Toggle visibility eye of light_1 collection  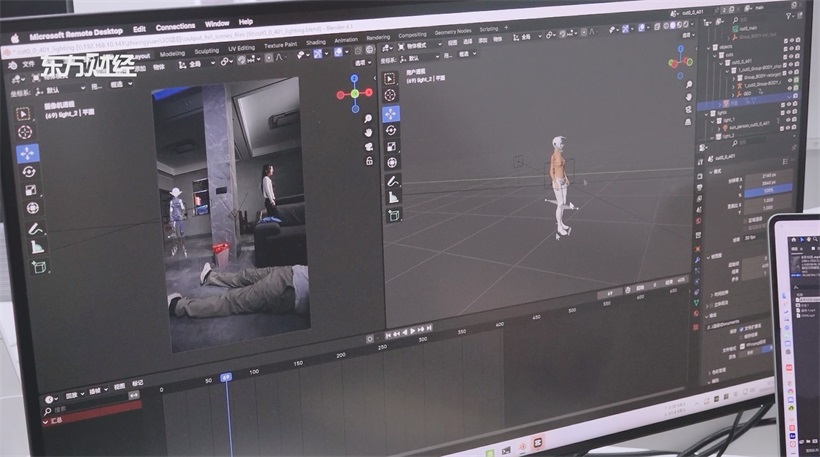(x=789, y=112)
